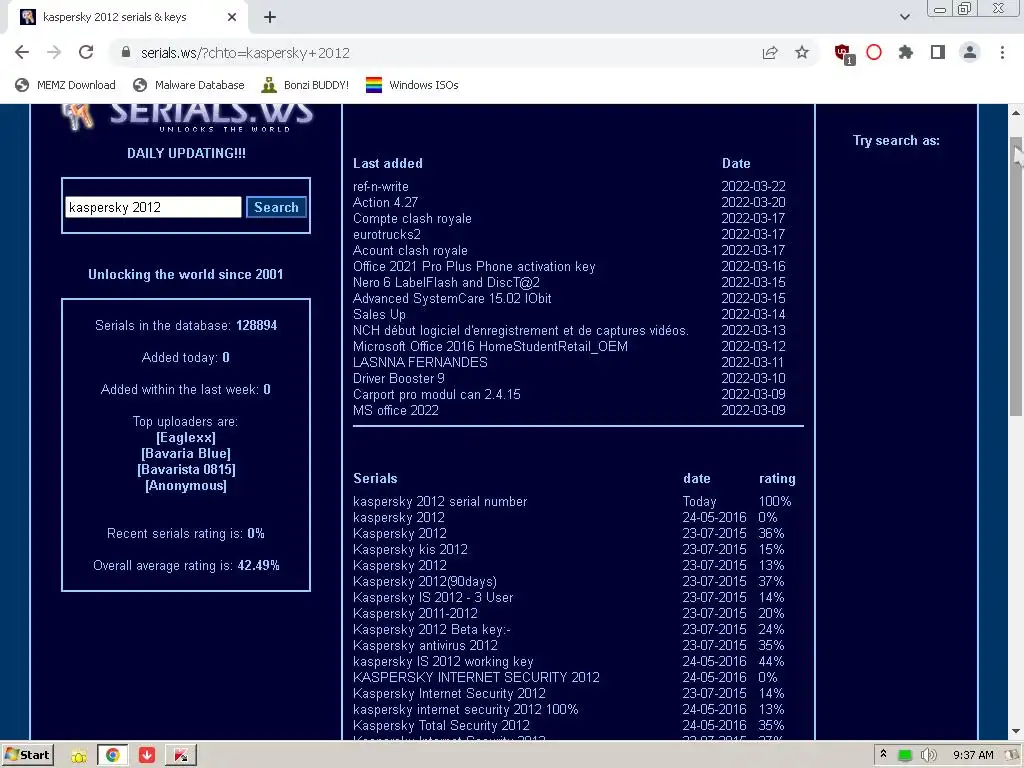Open the volume speaker tray icon
Image resolution: width=1024 pixels, height=768 pixels.
click(x=928, y=756)
